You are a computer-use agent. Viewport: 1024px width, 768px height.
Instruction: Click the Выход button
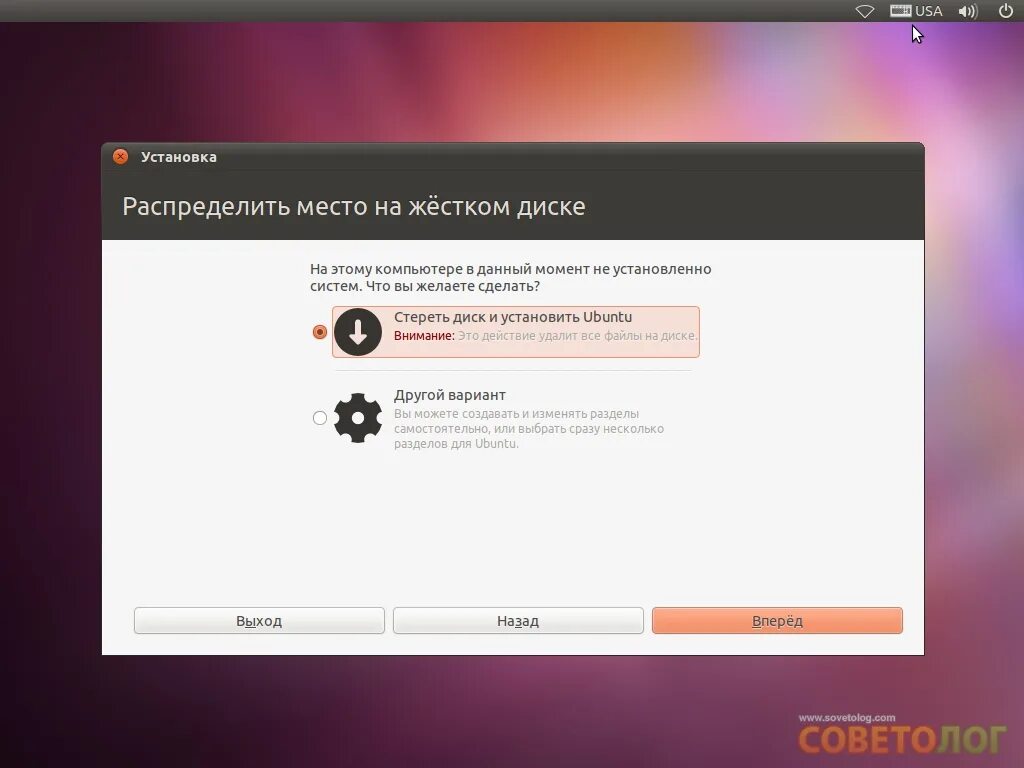point(259,620)
